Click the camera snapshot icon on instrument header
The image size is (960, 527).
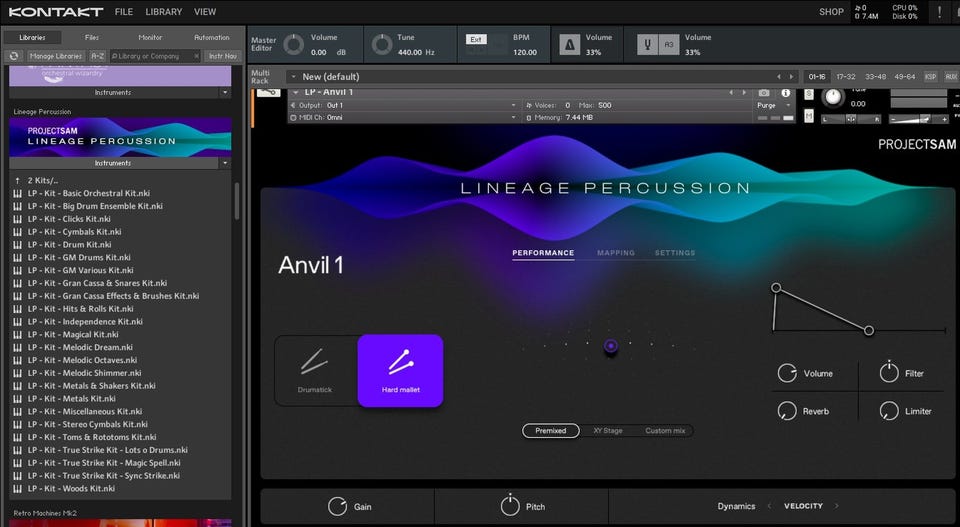[x=764, y=92]
